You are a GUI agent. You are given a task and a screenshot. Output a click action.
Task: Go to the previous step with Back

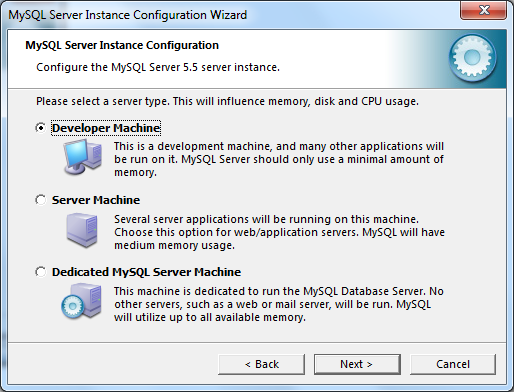[x=262, y=364]
